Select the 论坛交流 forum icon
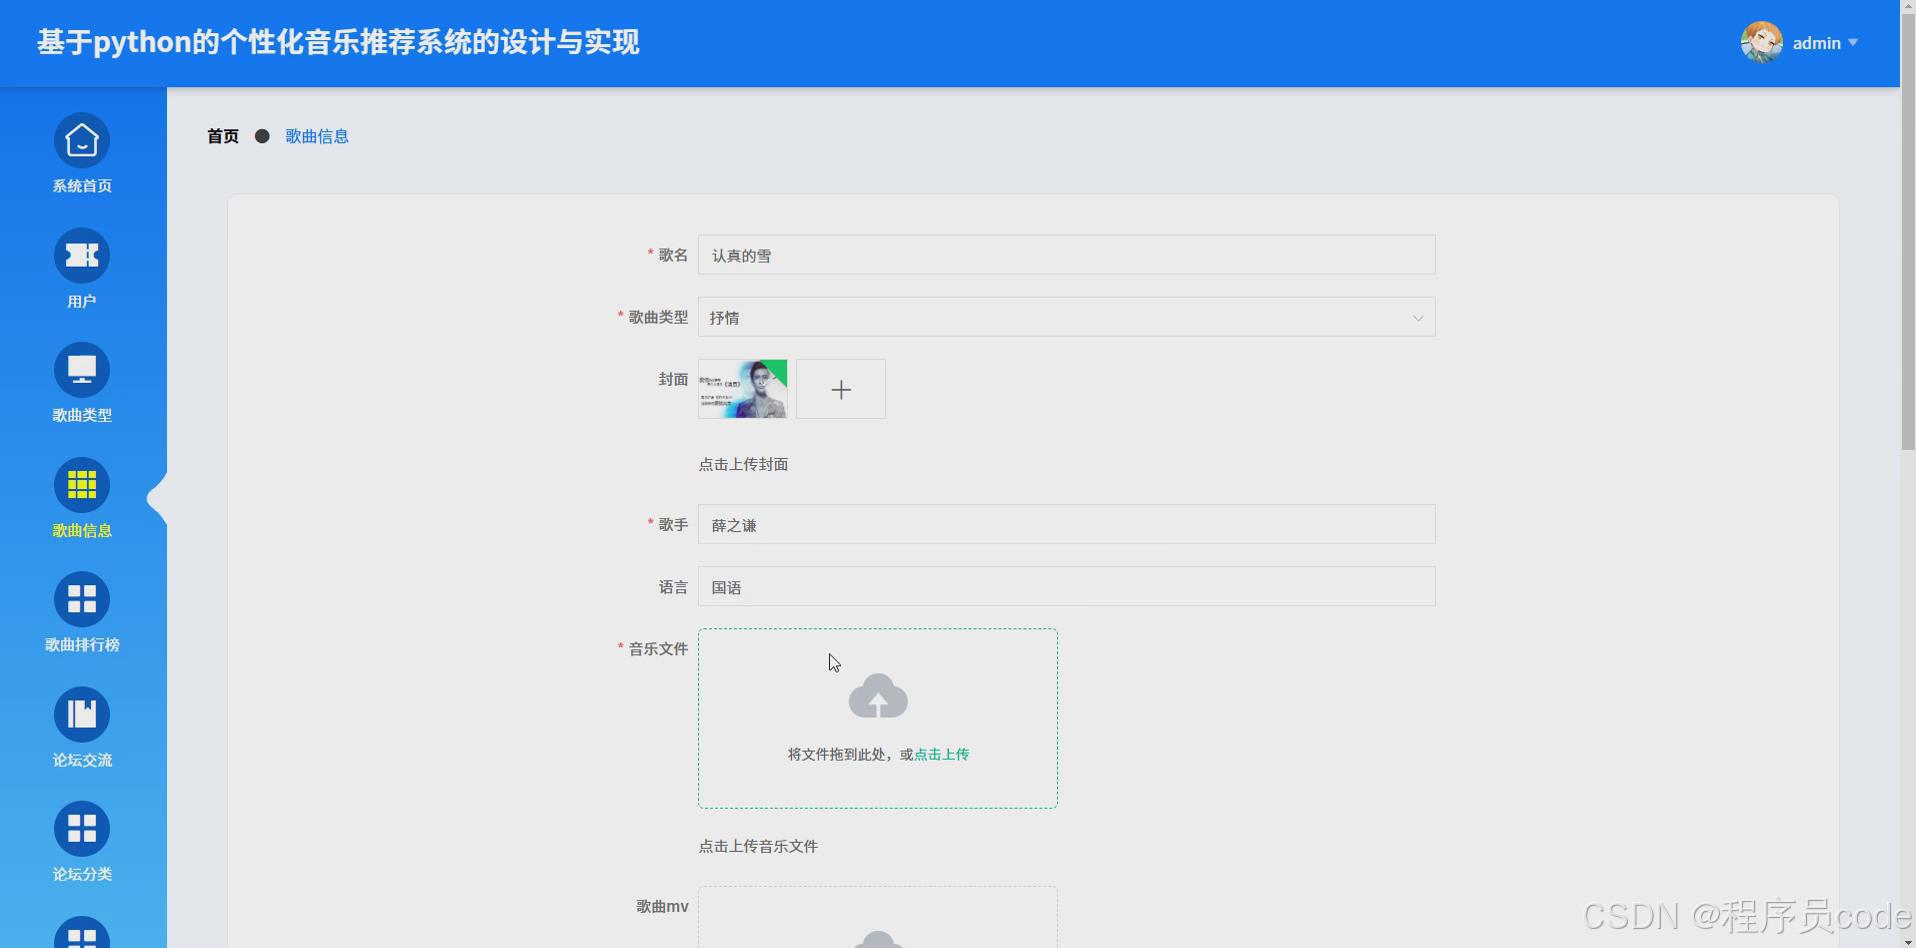 (x=81, y=714)
